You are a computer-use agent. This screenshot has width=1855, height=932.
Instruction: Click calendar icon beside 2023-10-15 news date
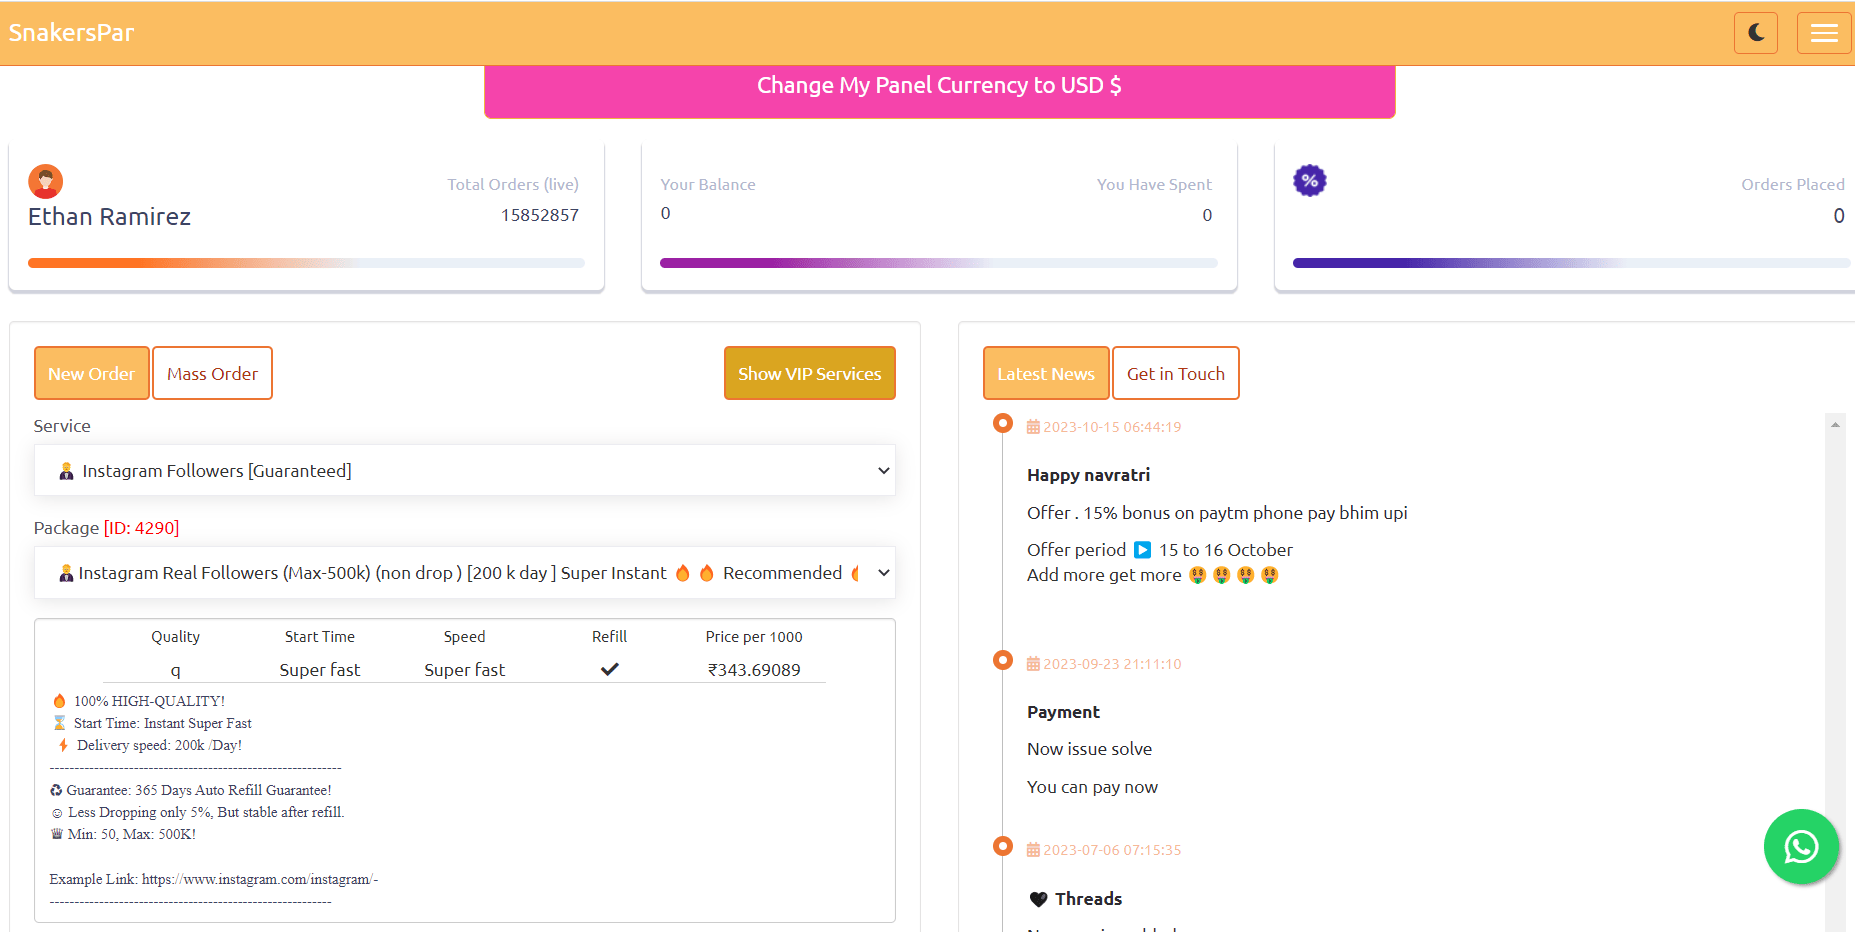pos(1033,427)
